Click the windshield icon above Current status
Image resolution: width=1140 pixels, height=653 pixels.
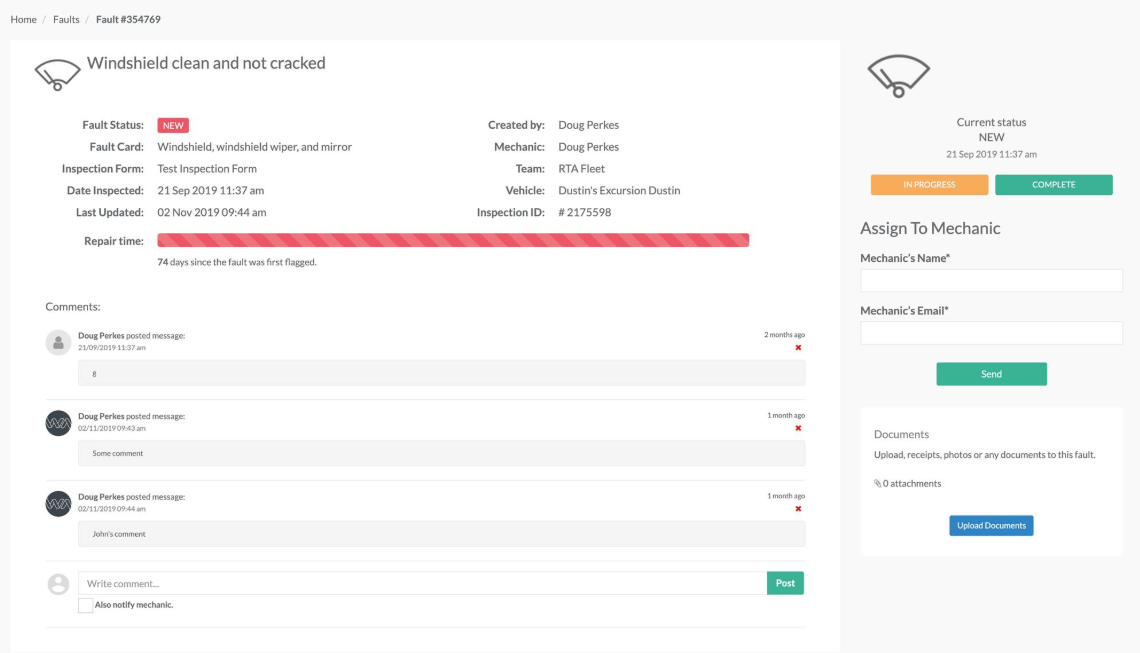pyautogui.click(x=898, y=76)
